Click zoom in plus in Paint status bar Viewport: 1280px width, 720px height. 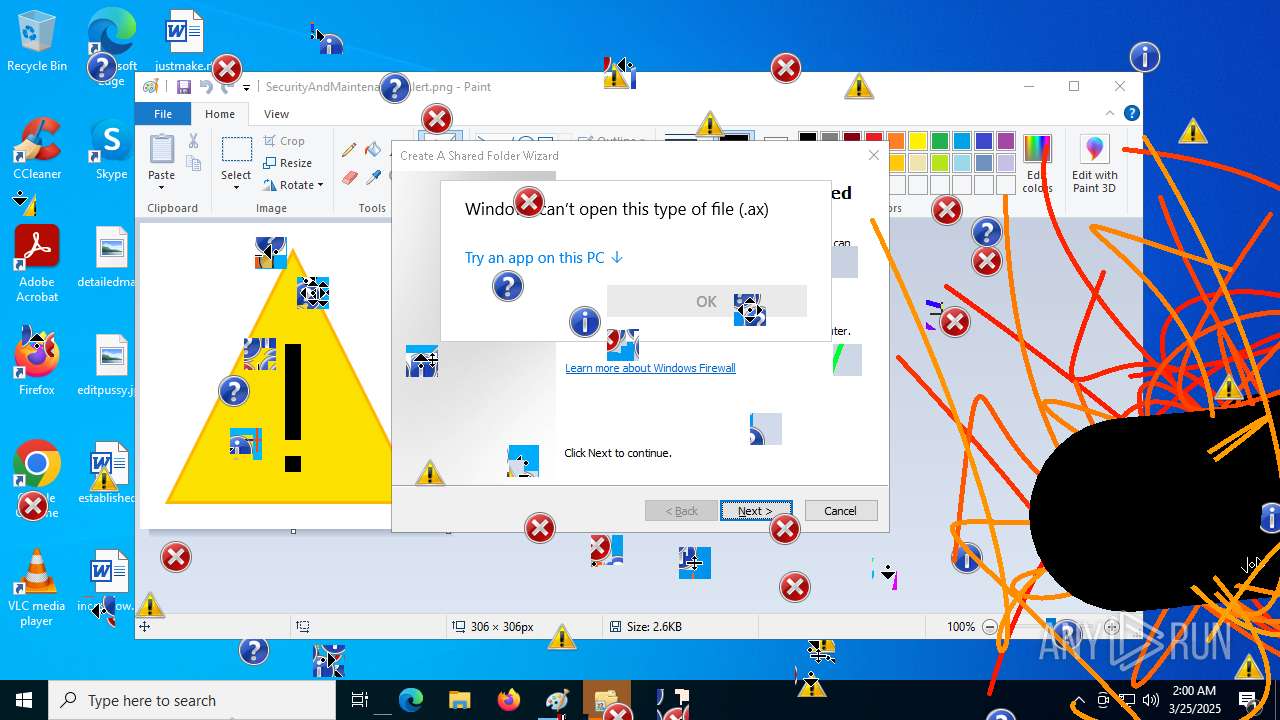1112,627
